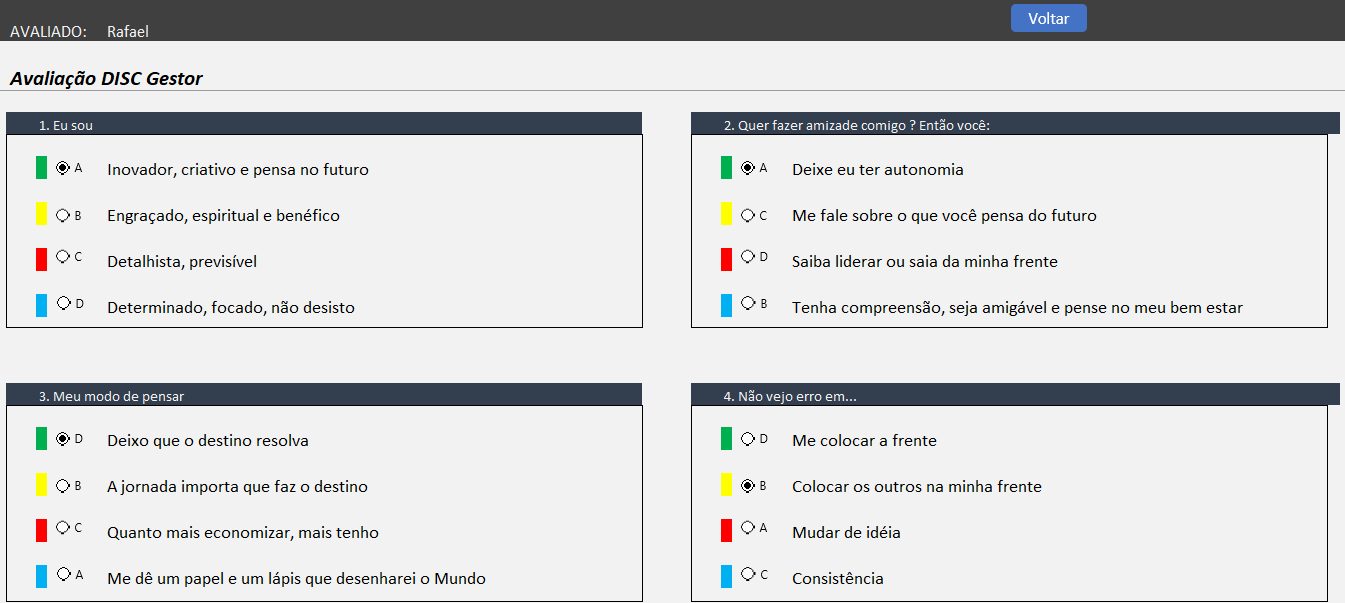Pick the 'Consistência' radio button
This screenshot has width=1345, height=603.
(748, 574)
